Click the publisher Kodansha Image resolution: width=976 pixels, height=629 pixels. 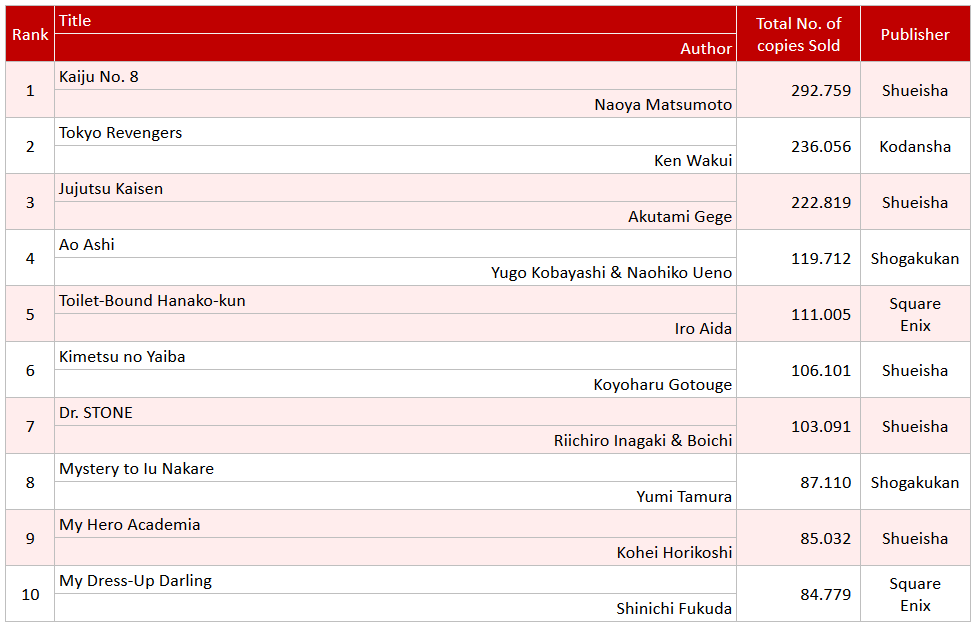[915, 146]
